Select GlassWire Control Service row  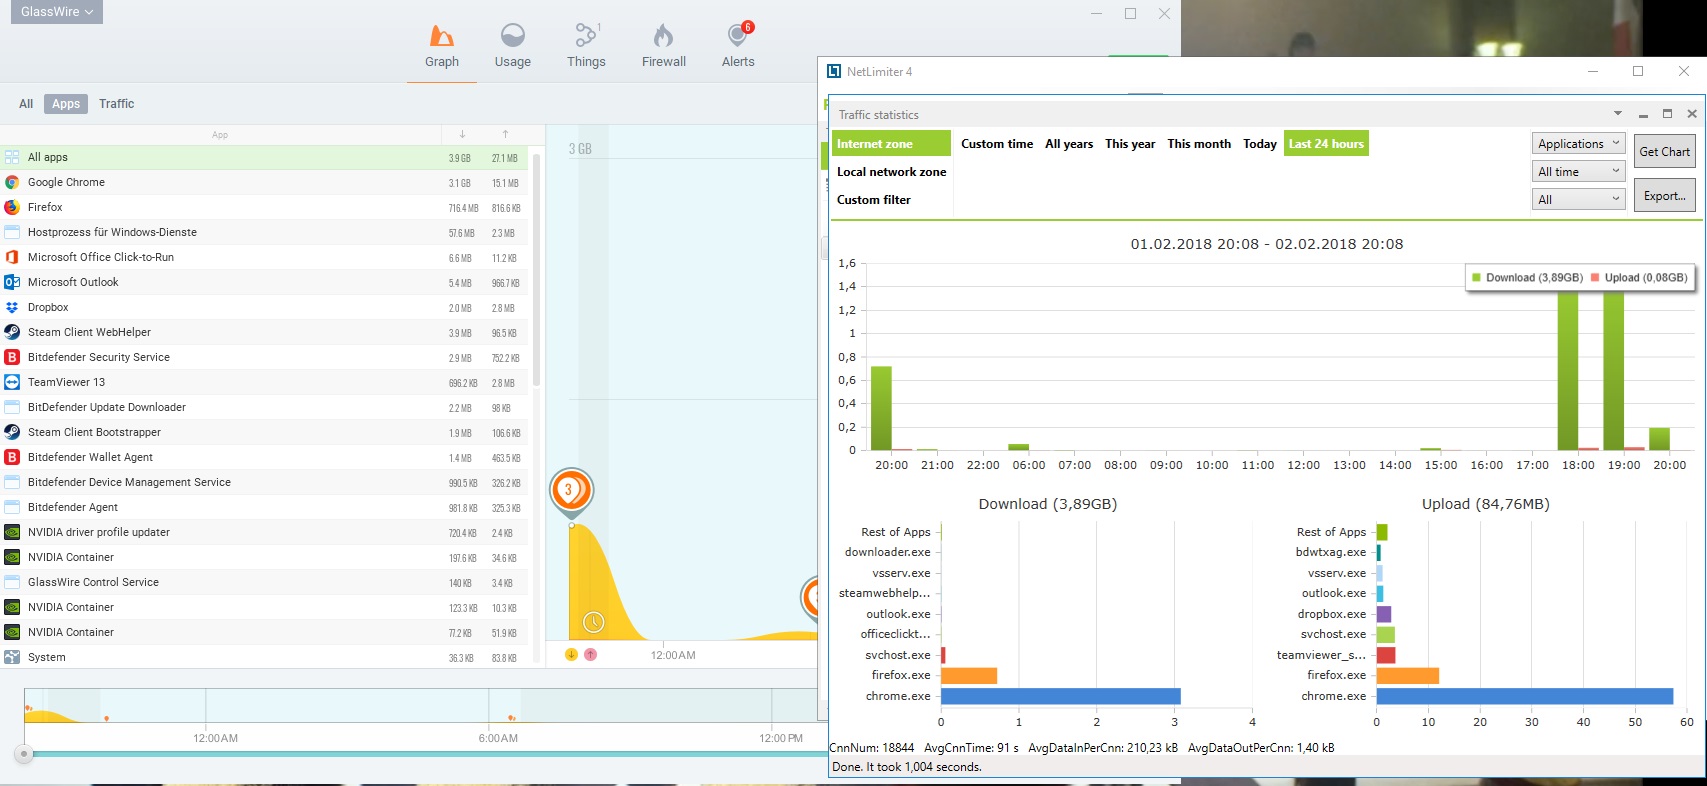click(x=264, y=582)
